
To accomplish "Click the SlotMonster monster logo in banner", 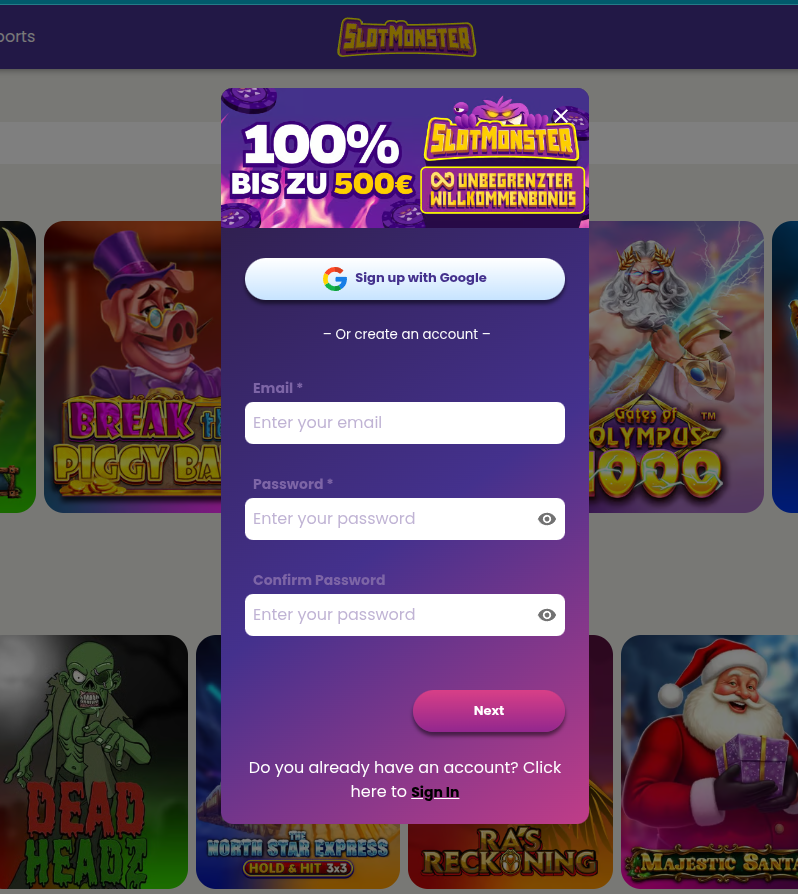I will click(502, 131).
